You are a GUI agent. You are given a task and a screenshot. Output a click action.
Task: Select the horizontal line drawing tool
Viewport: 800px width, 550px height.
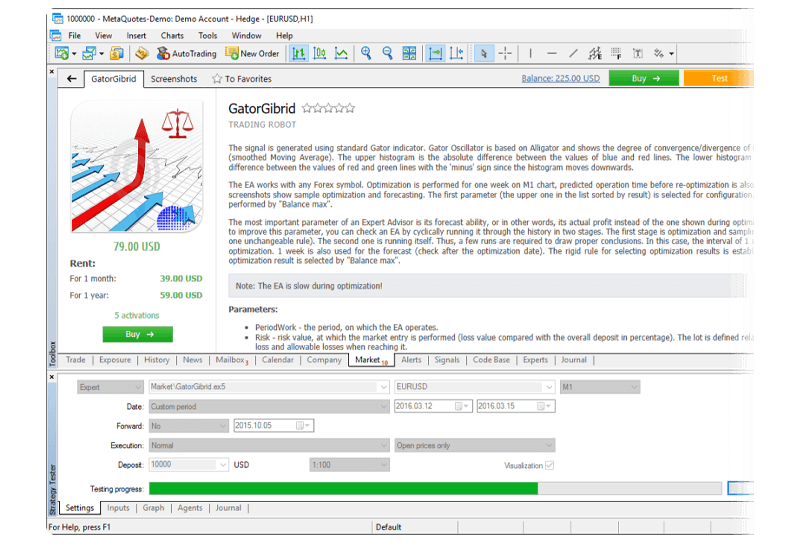552,53
